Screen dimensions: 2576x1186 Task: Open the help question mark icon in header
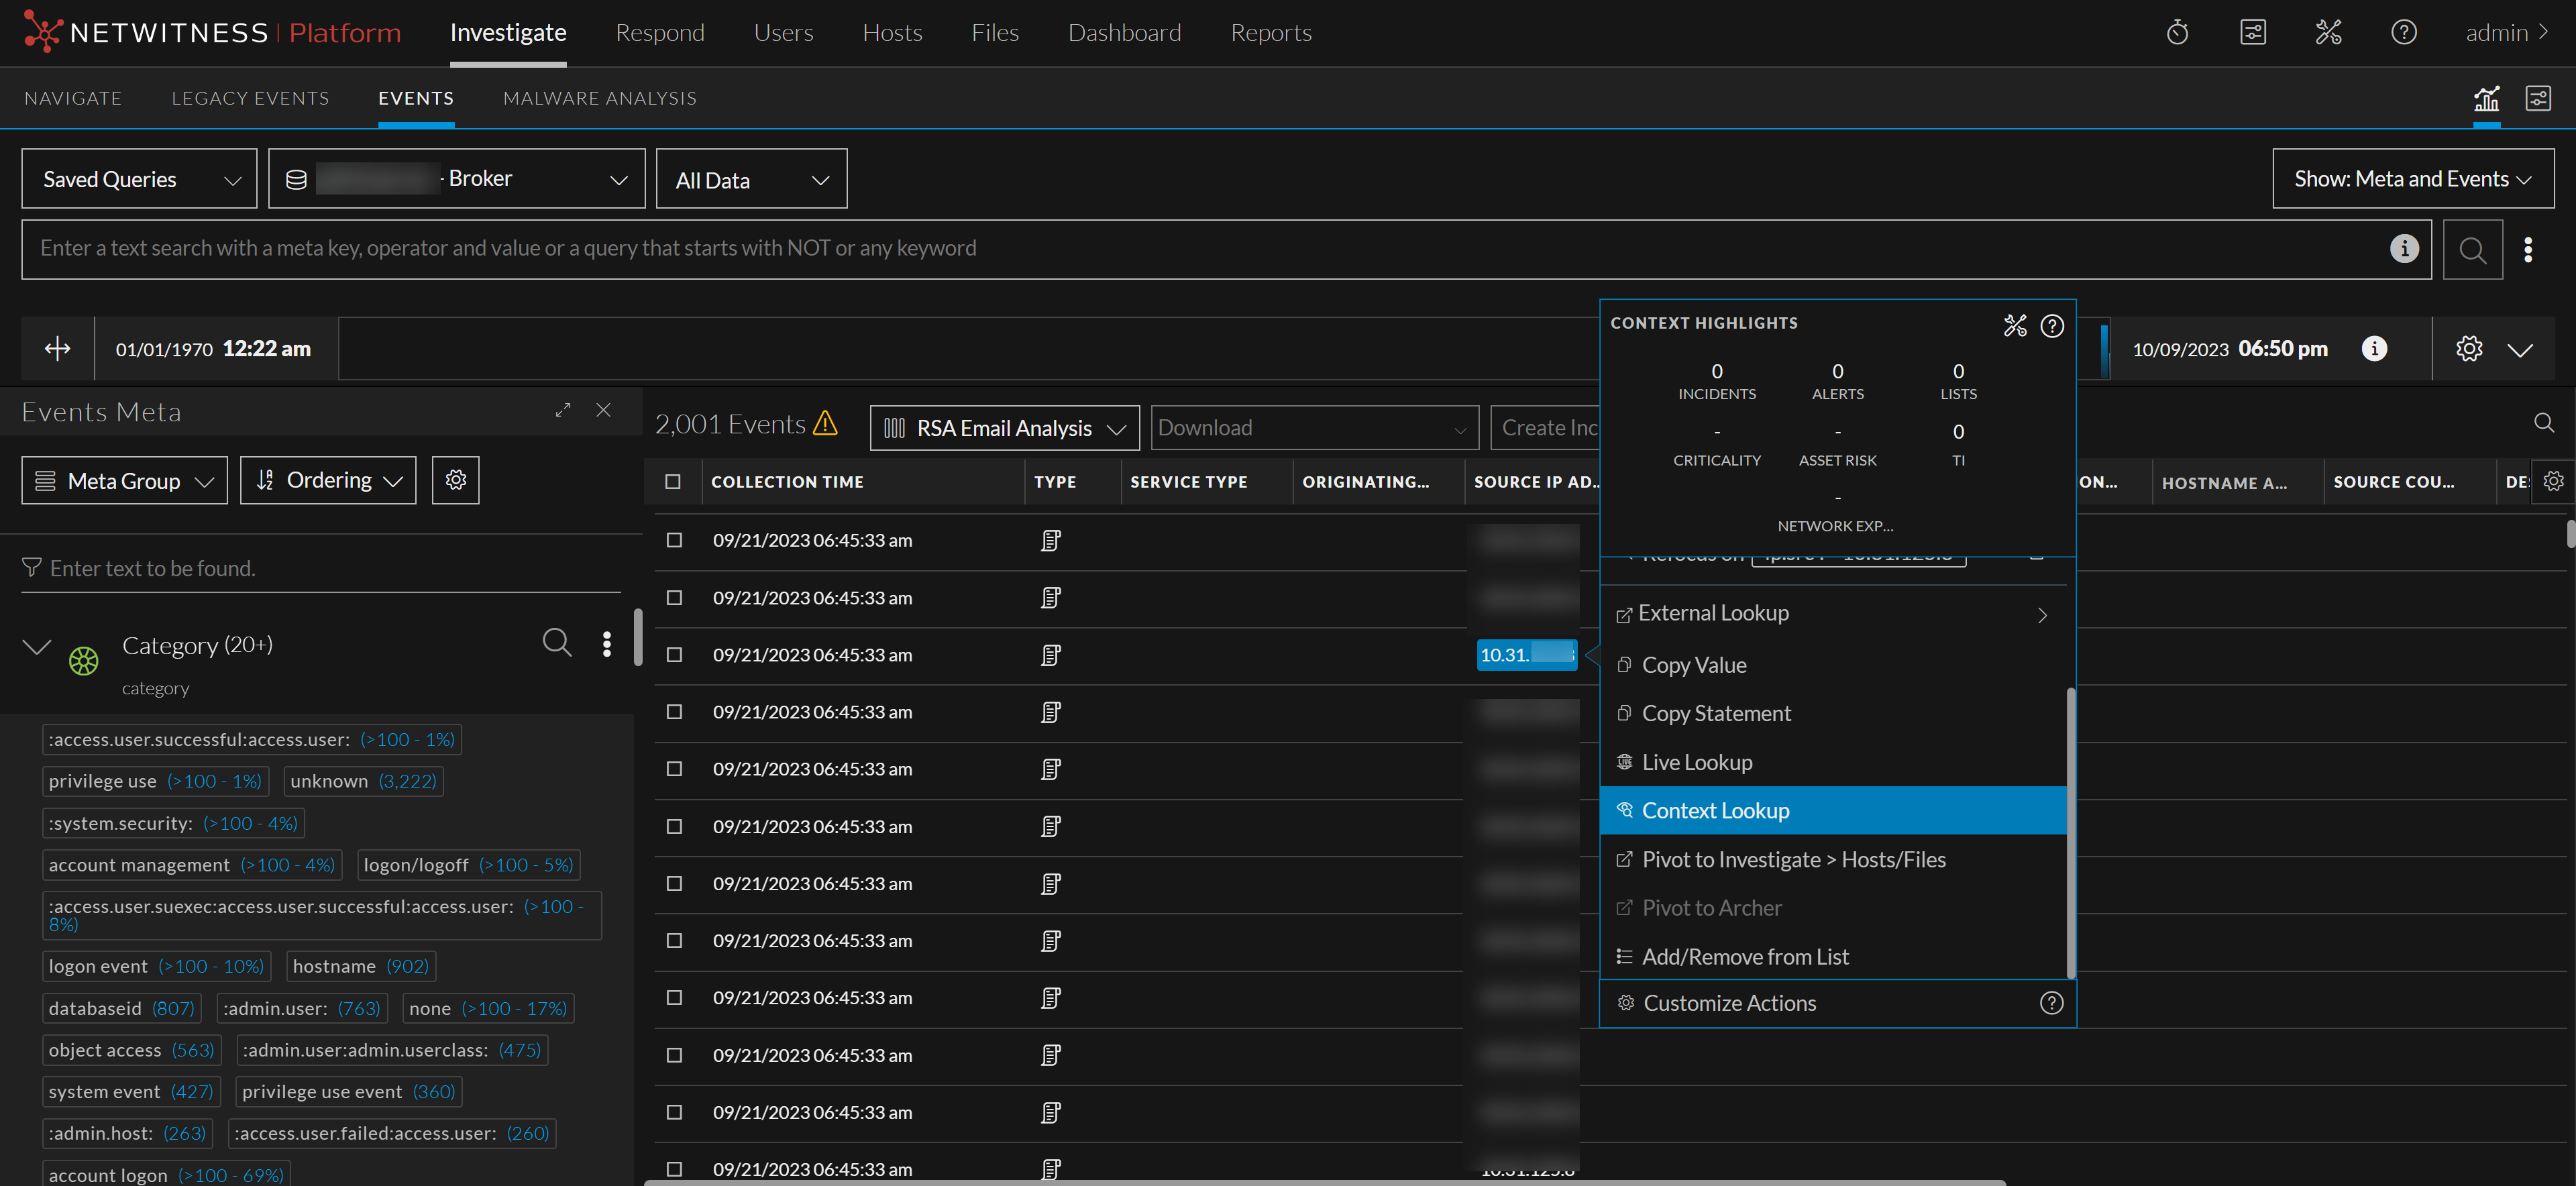2403,33
